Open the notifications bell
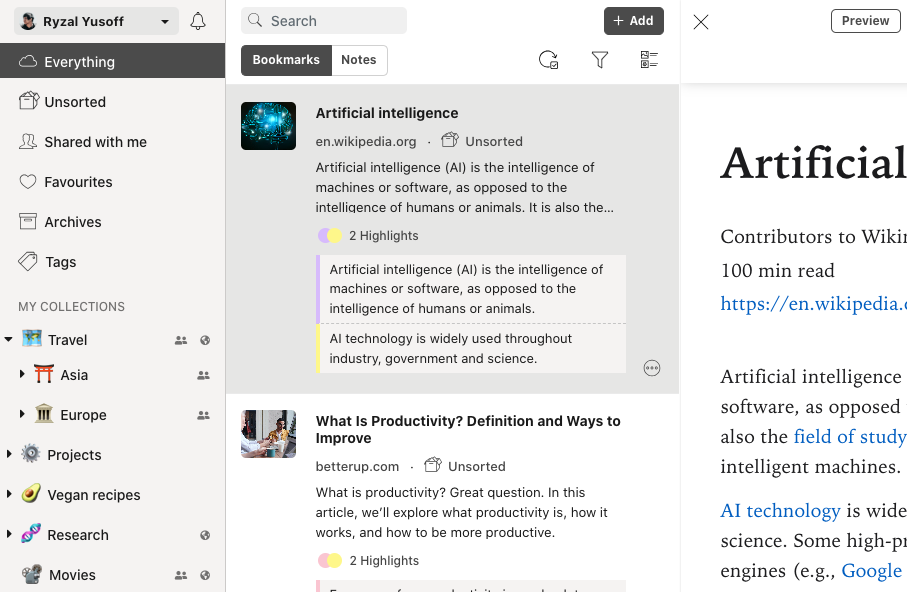 pos(197,20)
